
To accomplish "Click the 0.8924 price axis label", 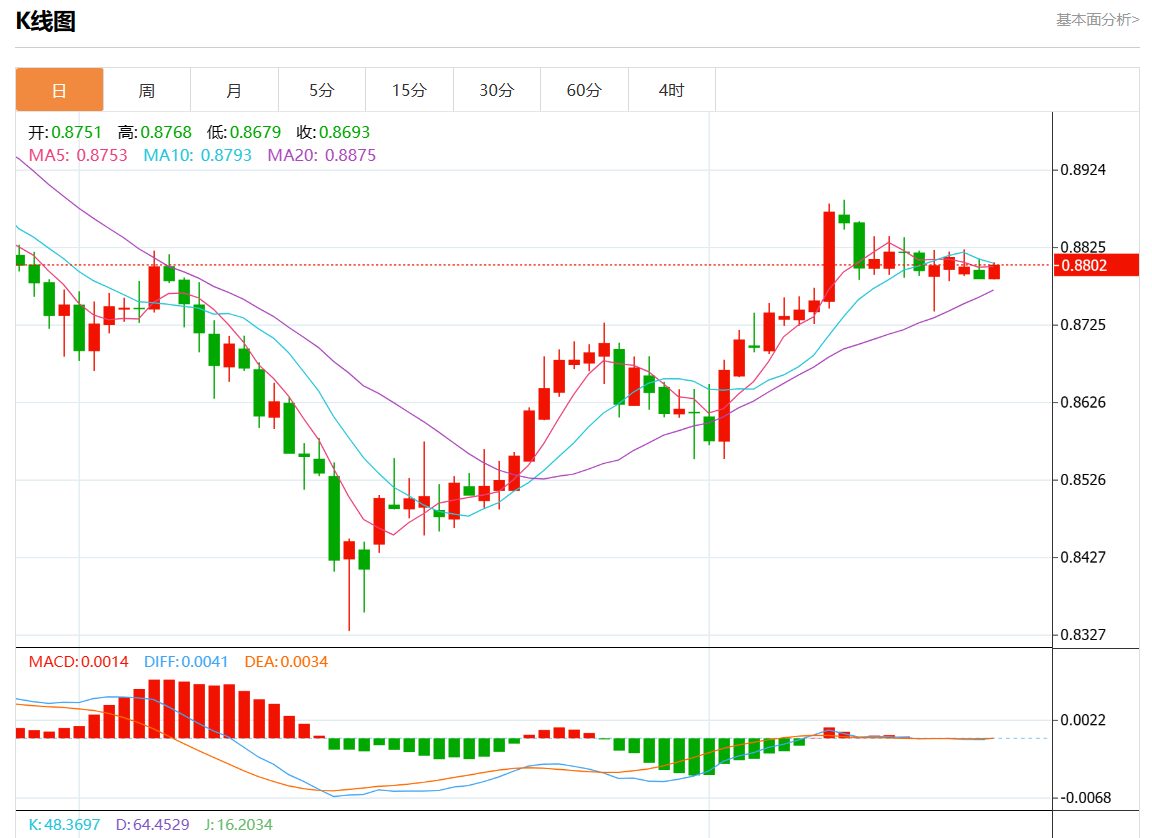I will (x=1083, y=170).
